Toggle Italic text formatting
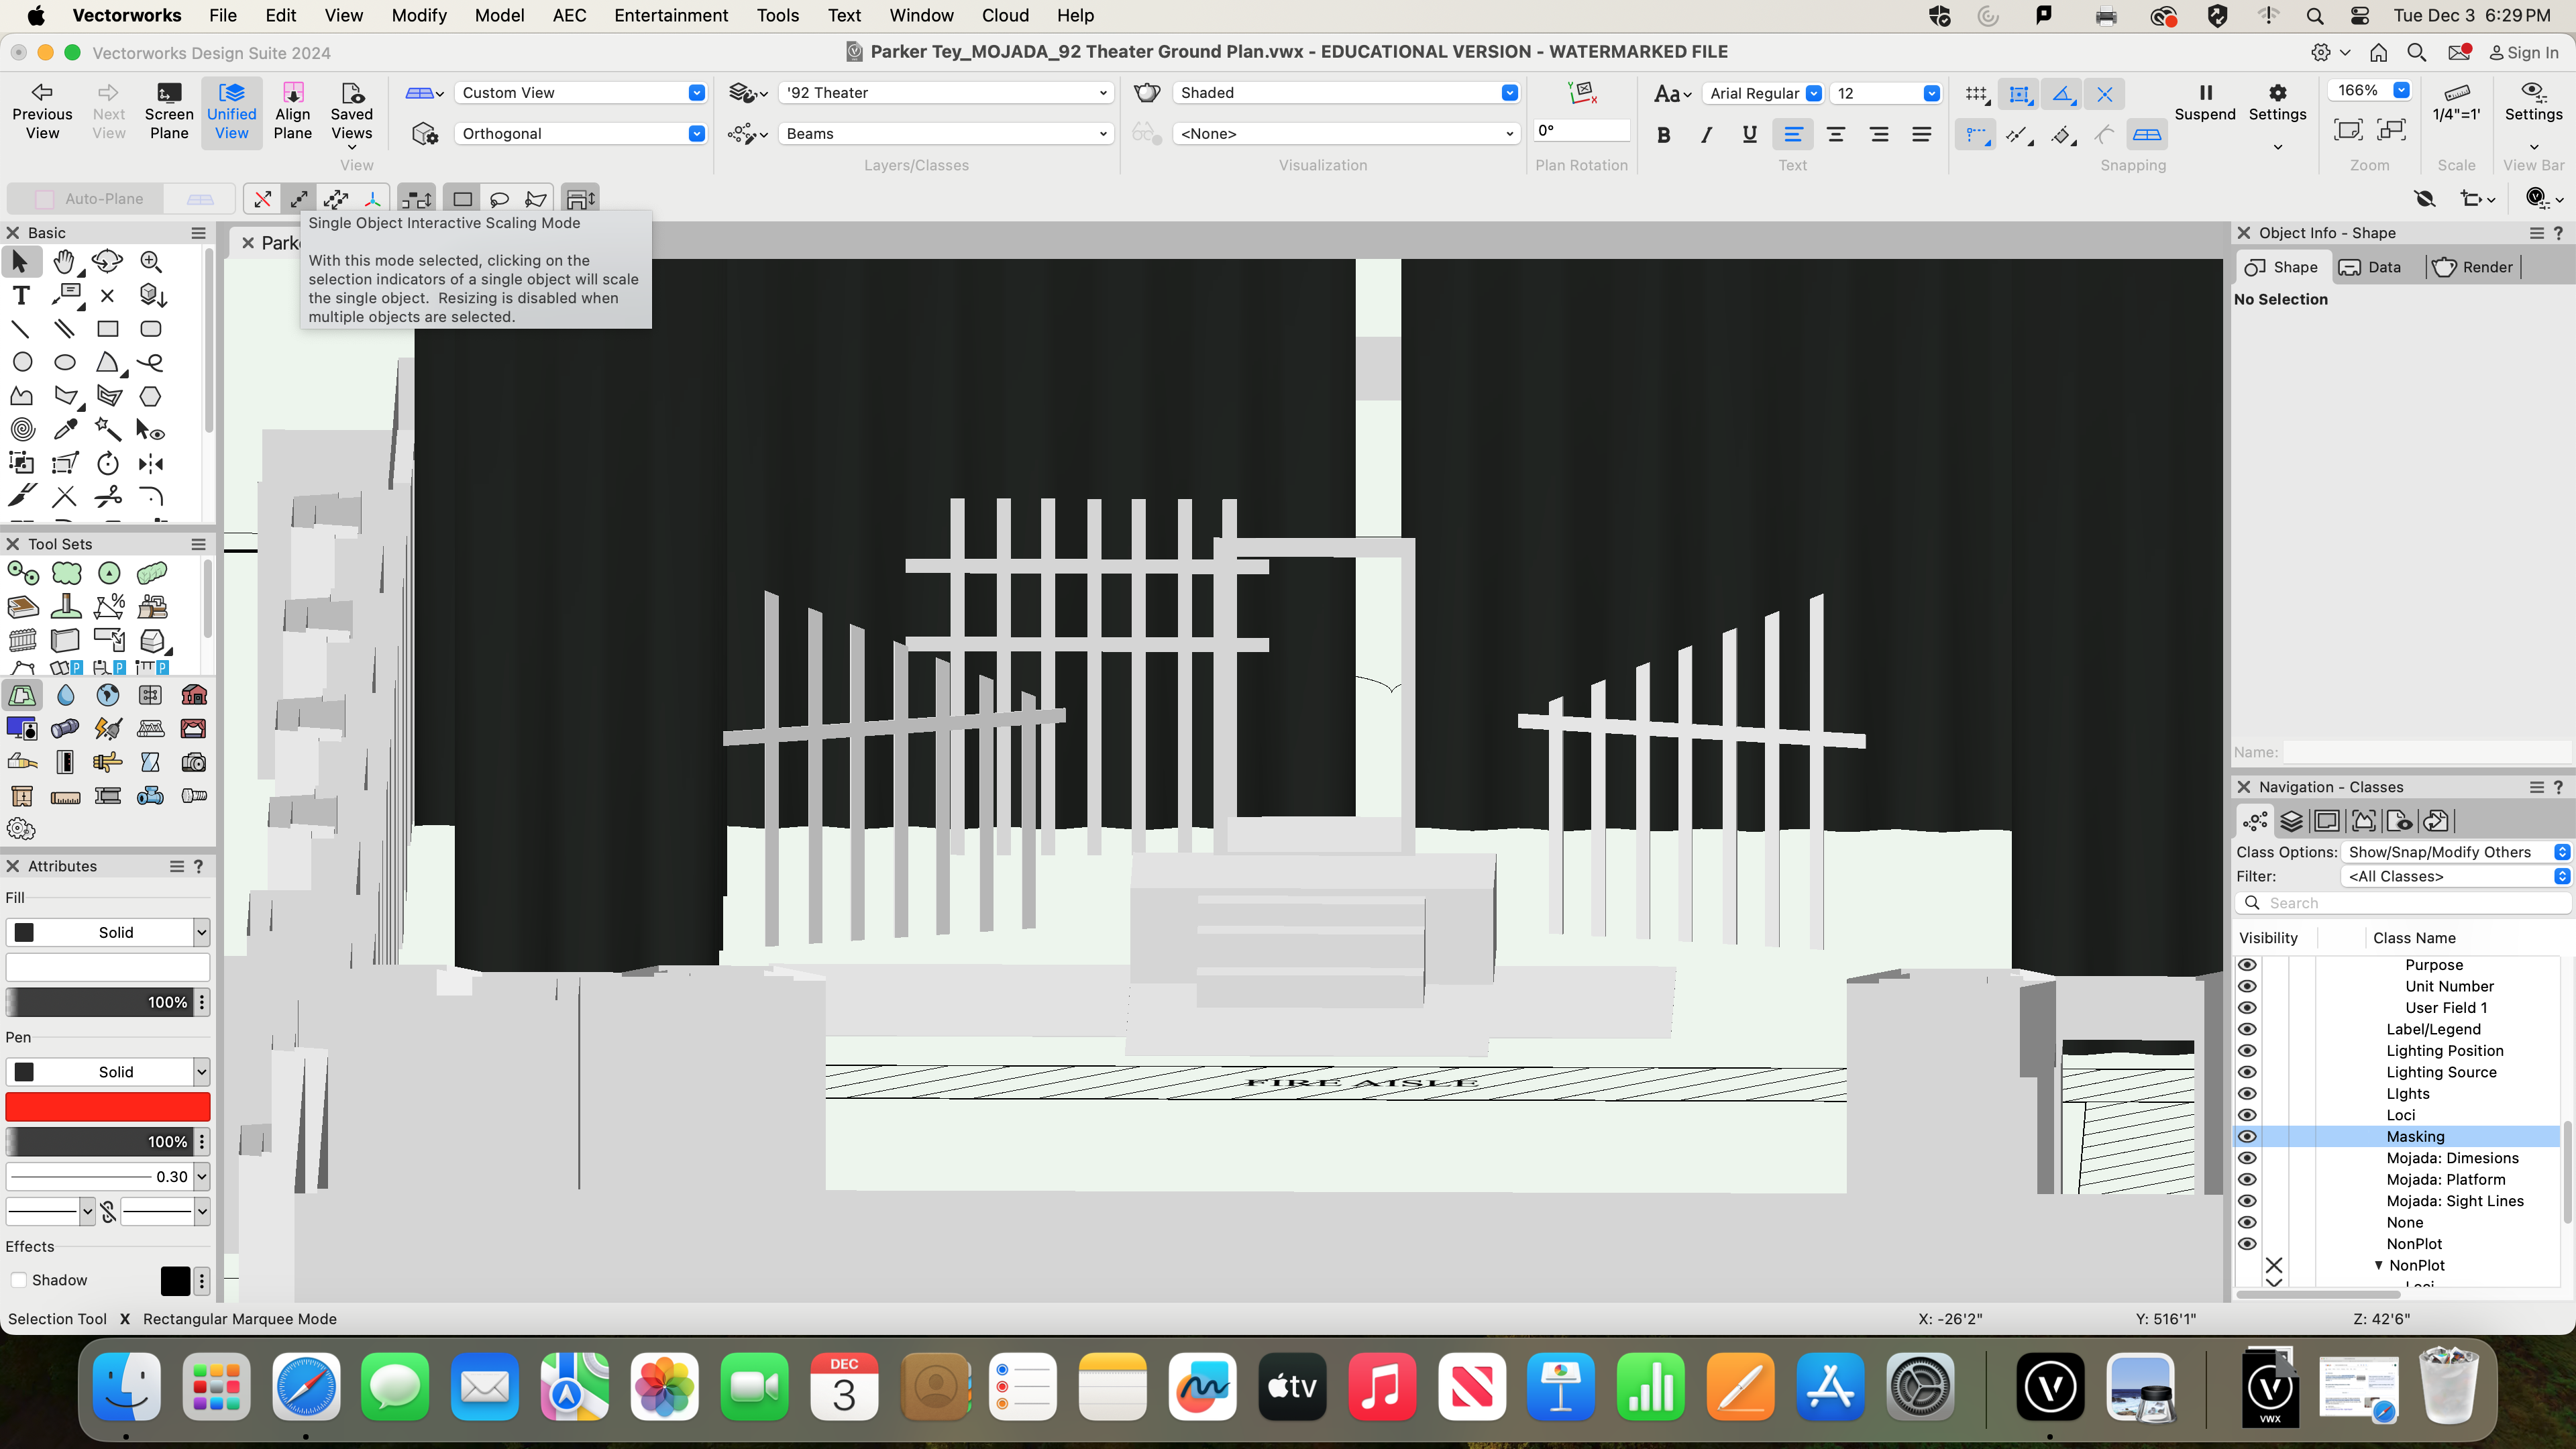The image size is (2576, 1449). pos(1706,134)
